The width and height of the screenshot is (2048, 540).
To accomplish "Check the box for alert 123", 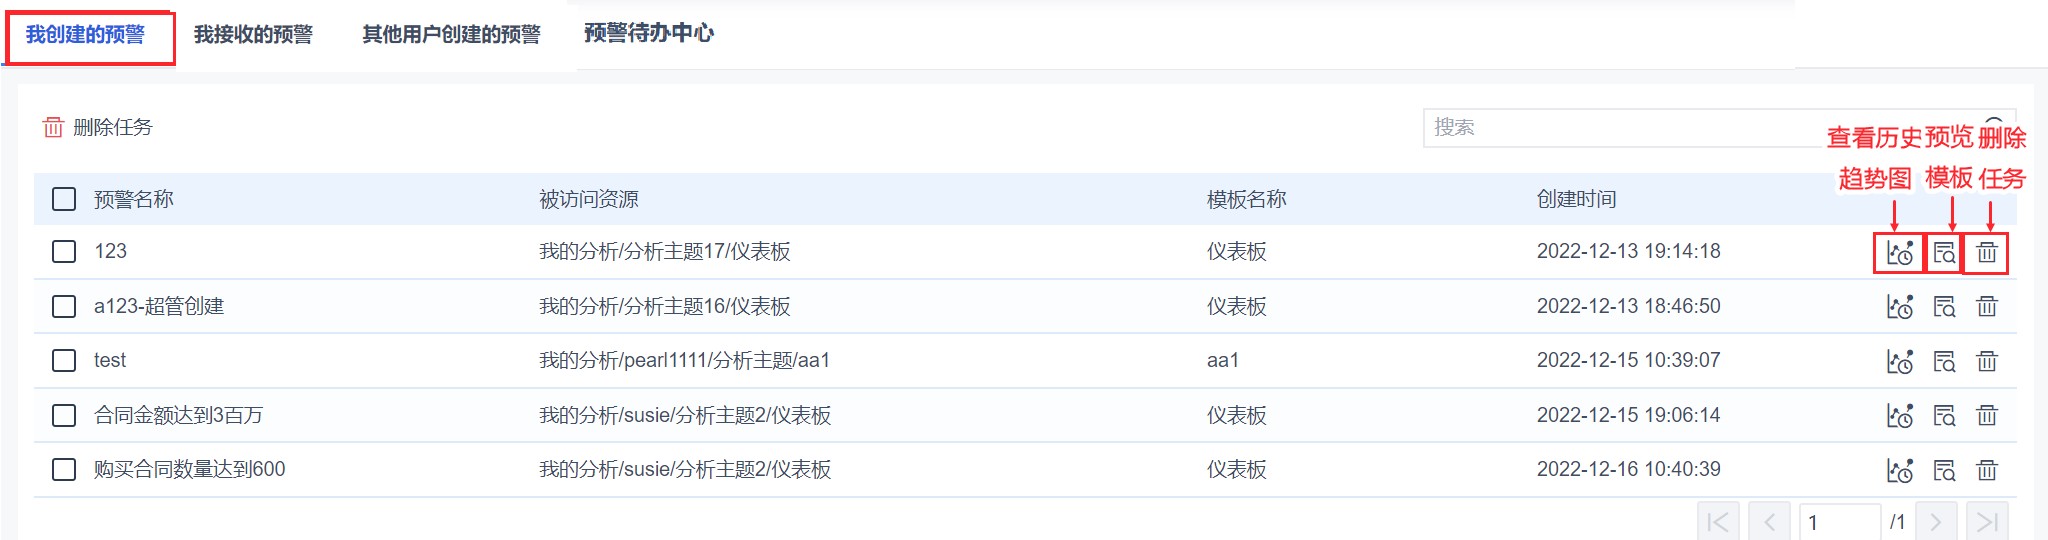I will (x=64, y=251).
